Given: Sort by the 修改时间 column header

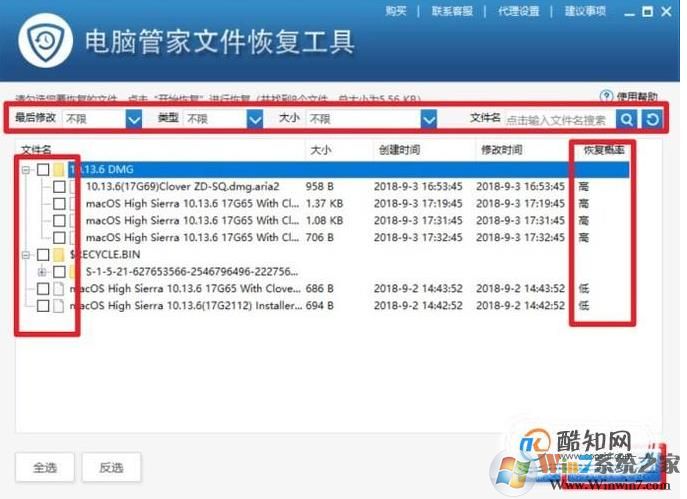Looking at the screenshot, I should [x=502, y=150].
